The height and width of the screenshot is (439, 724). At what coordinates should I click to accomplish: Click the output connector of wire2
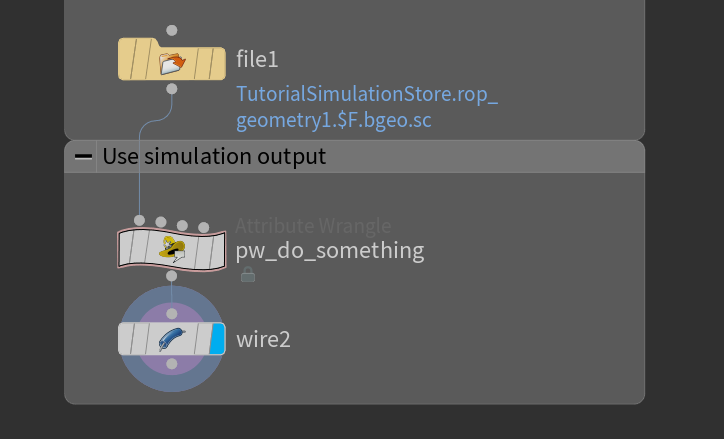tap(172, 364)
